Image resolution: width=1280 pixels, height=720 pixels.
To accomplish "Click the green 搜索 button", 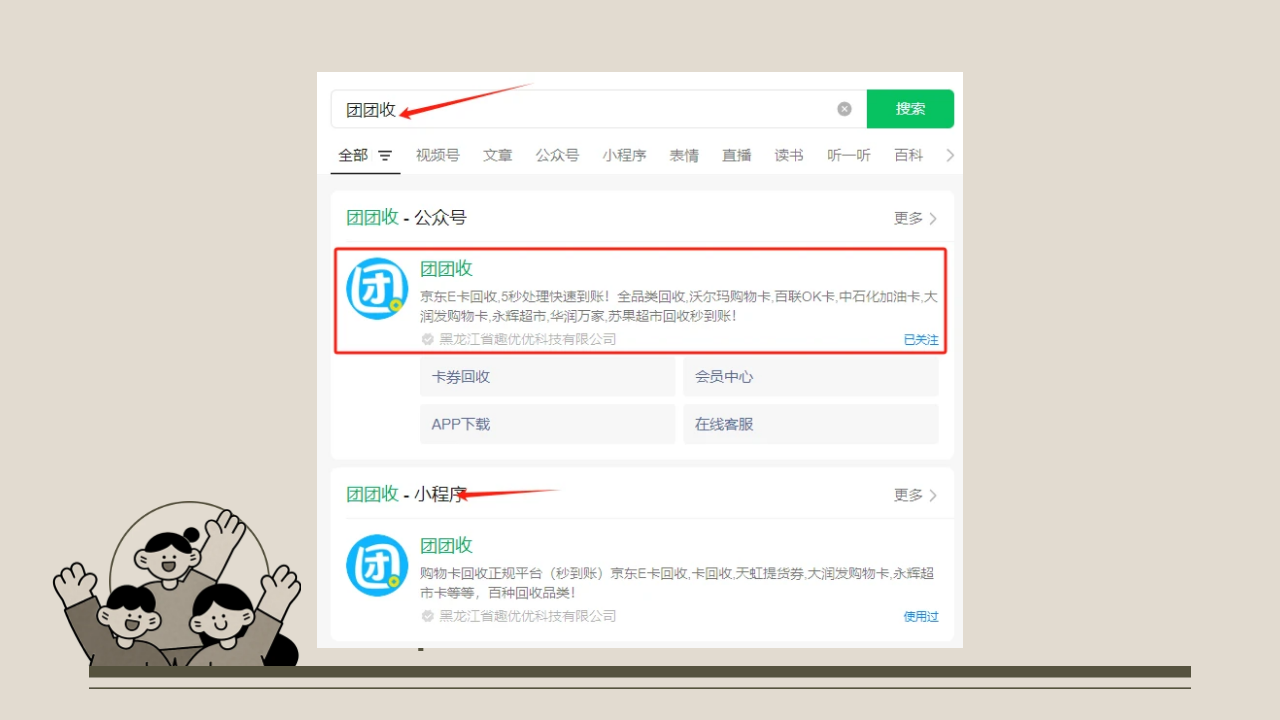I will pyautogui.click(x=910, y=109).
